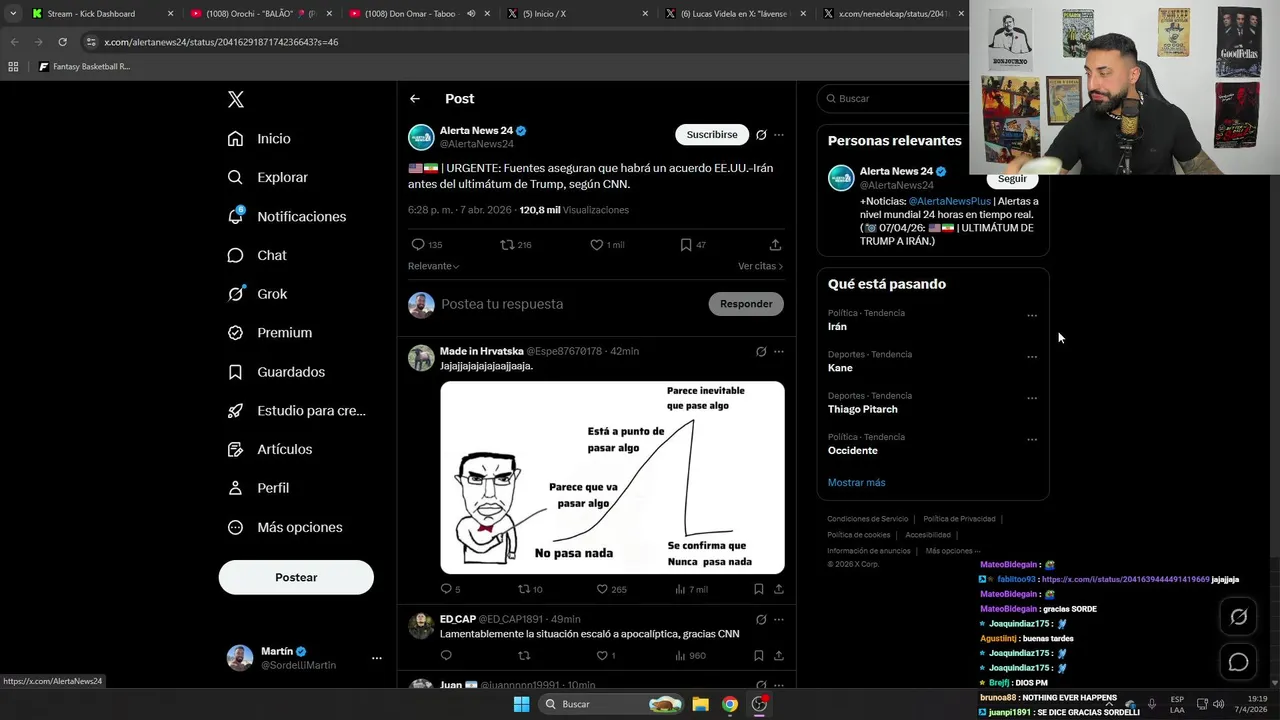Click the back arrow next to Post

[415, 99]
